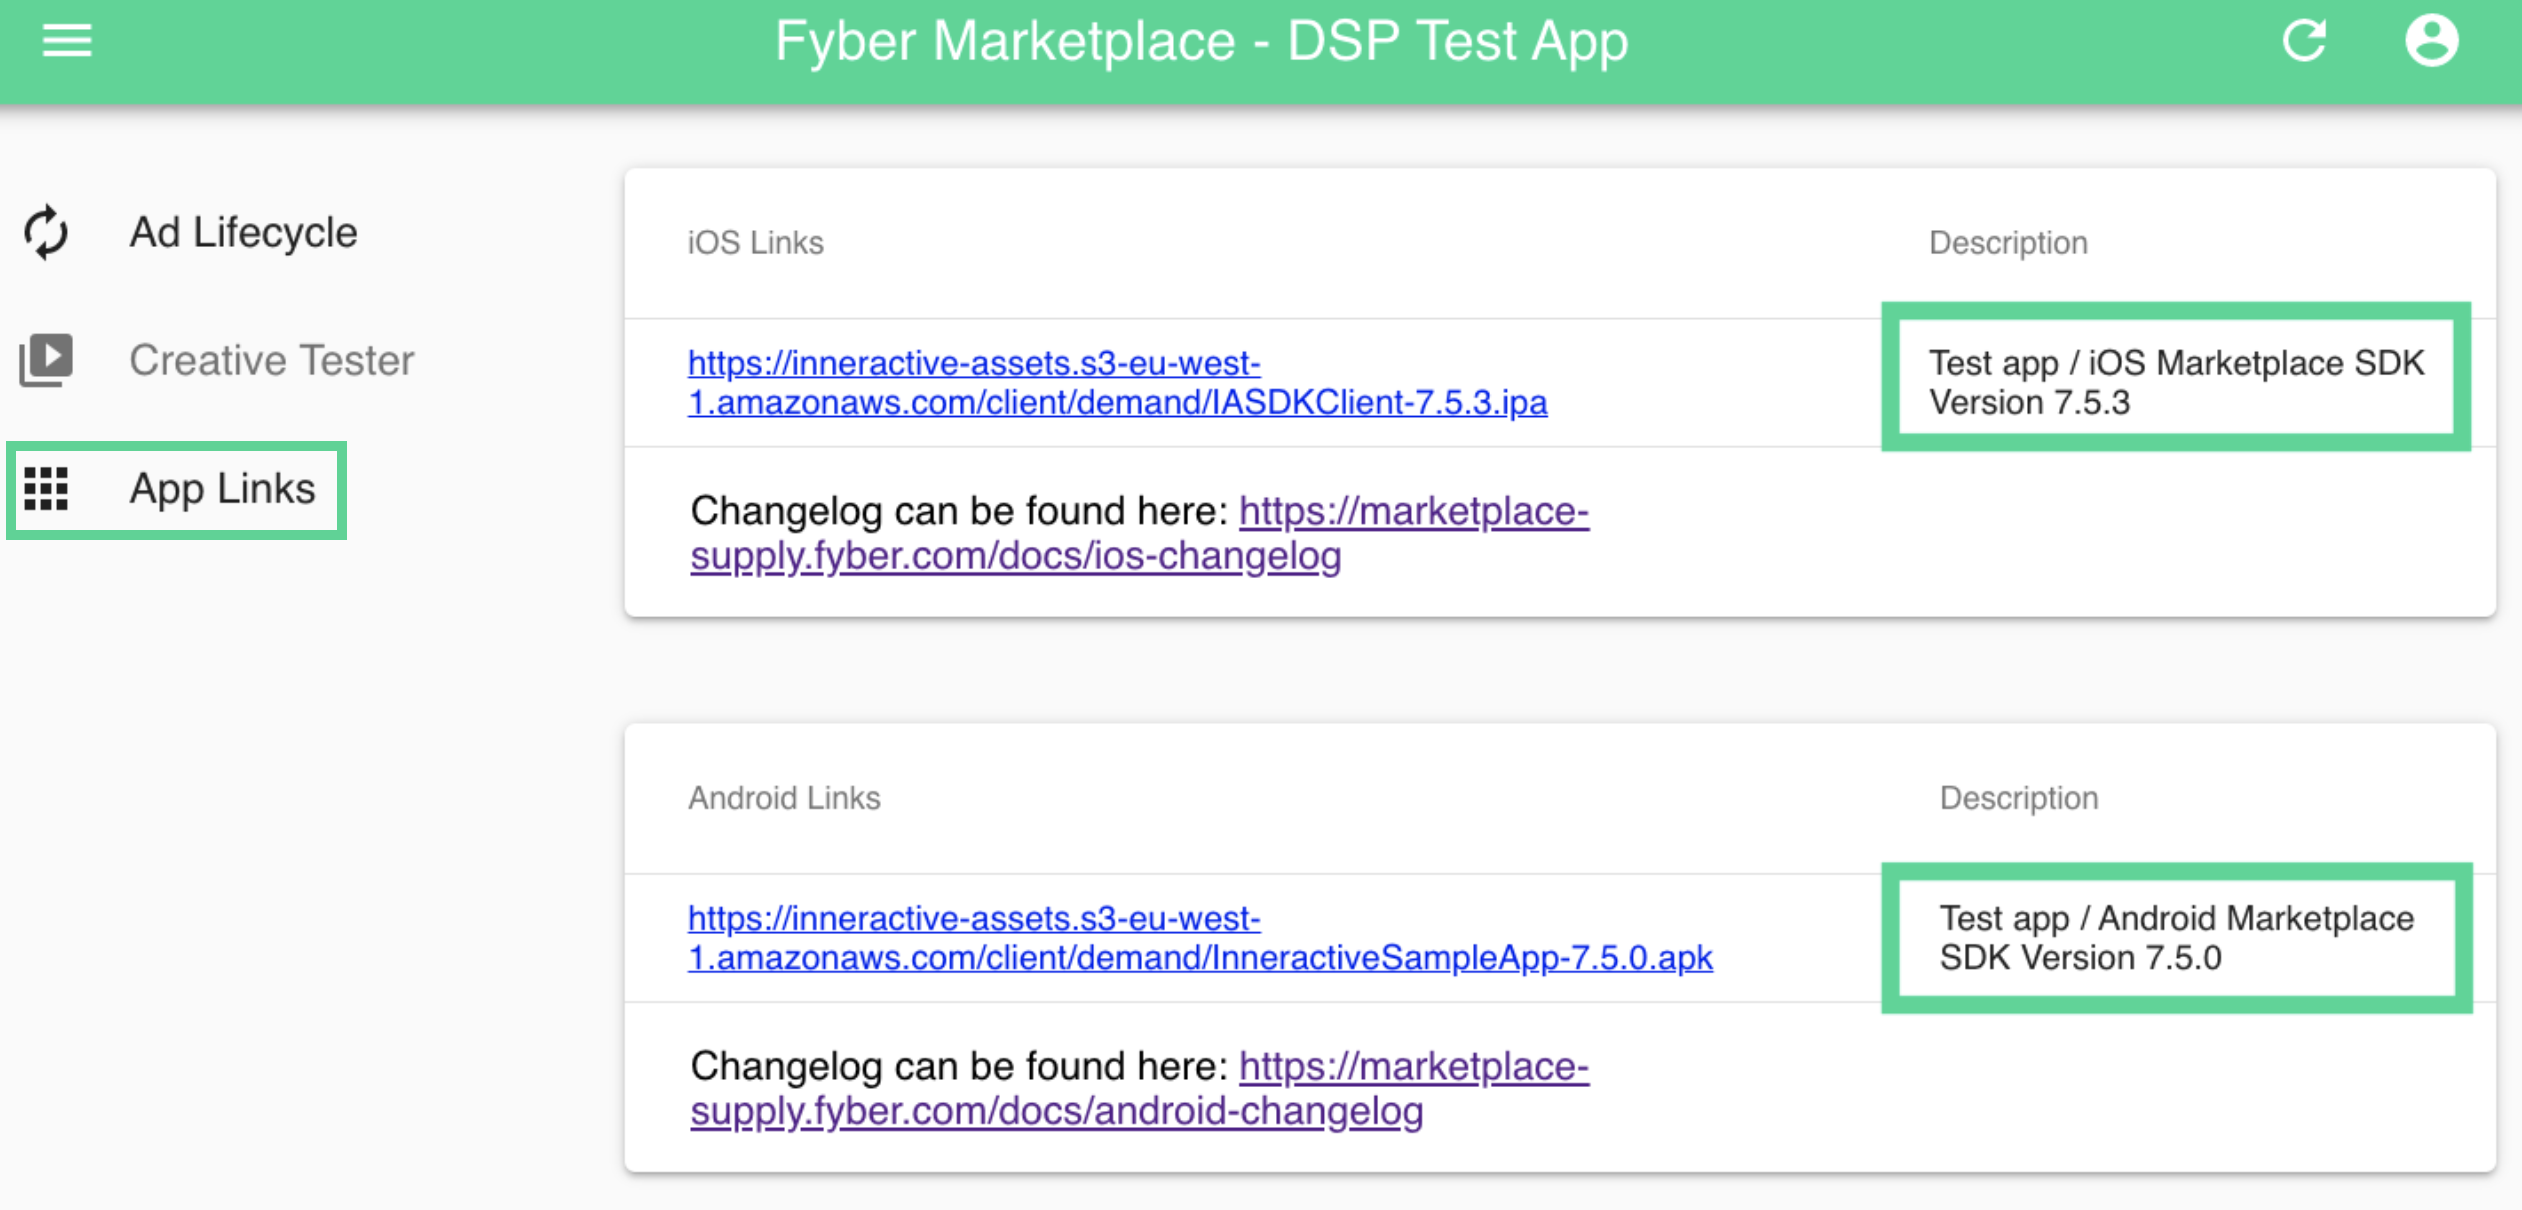Image resolution: width=2522 pixels, height=1210 pixels.
Task: Click 'Test app / Android Marketplace SDK Version 7.5.0'
Action: click(x=2176, y=938)
